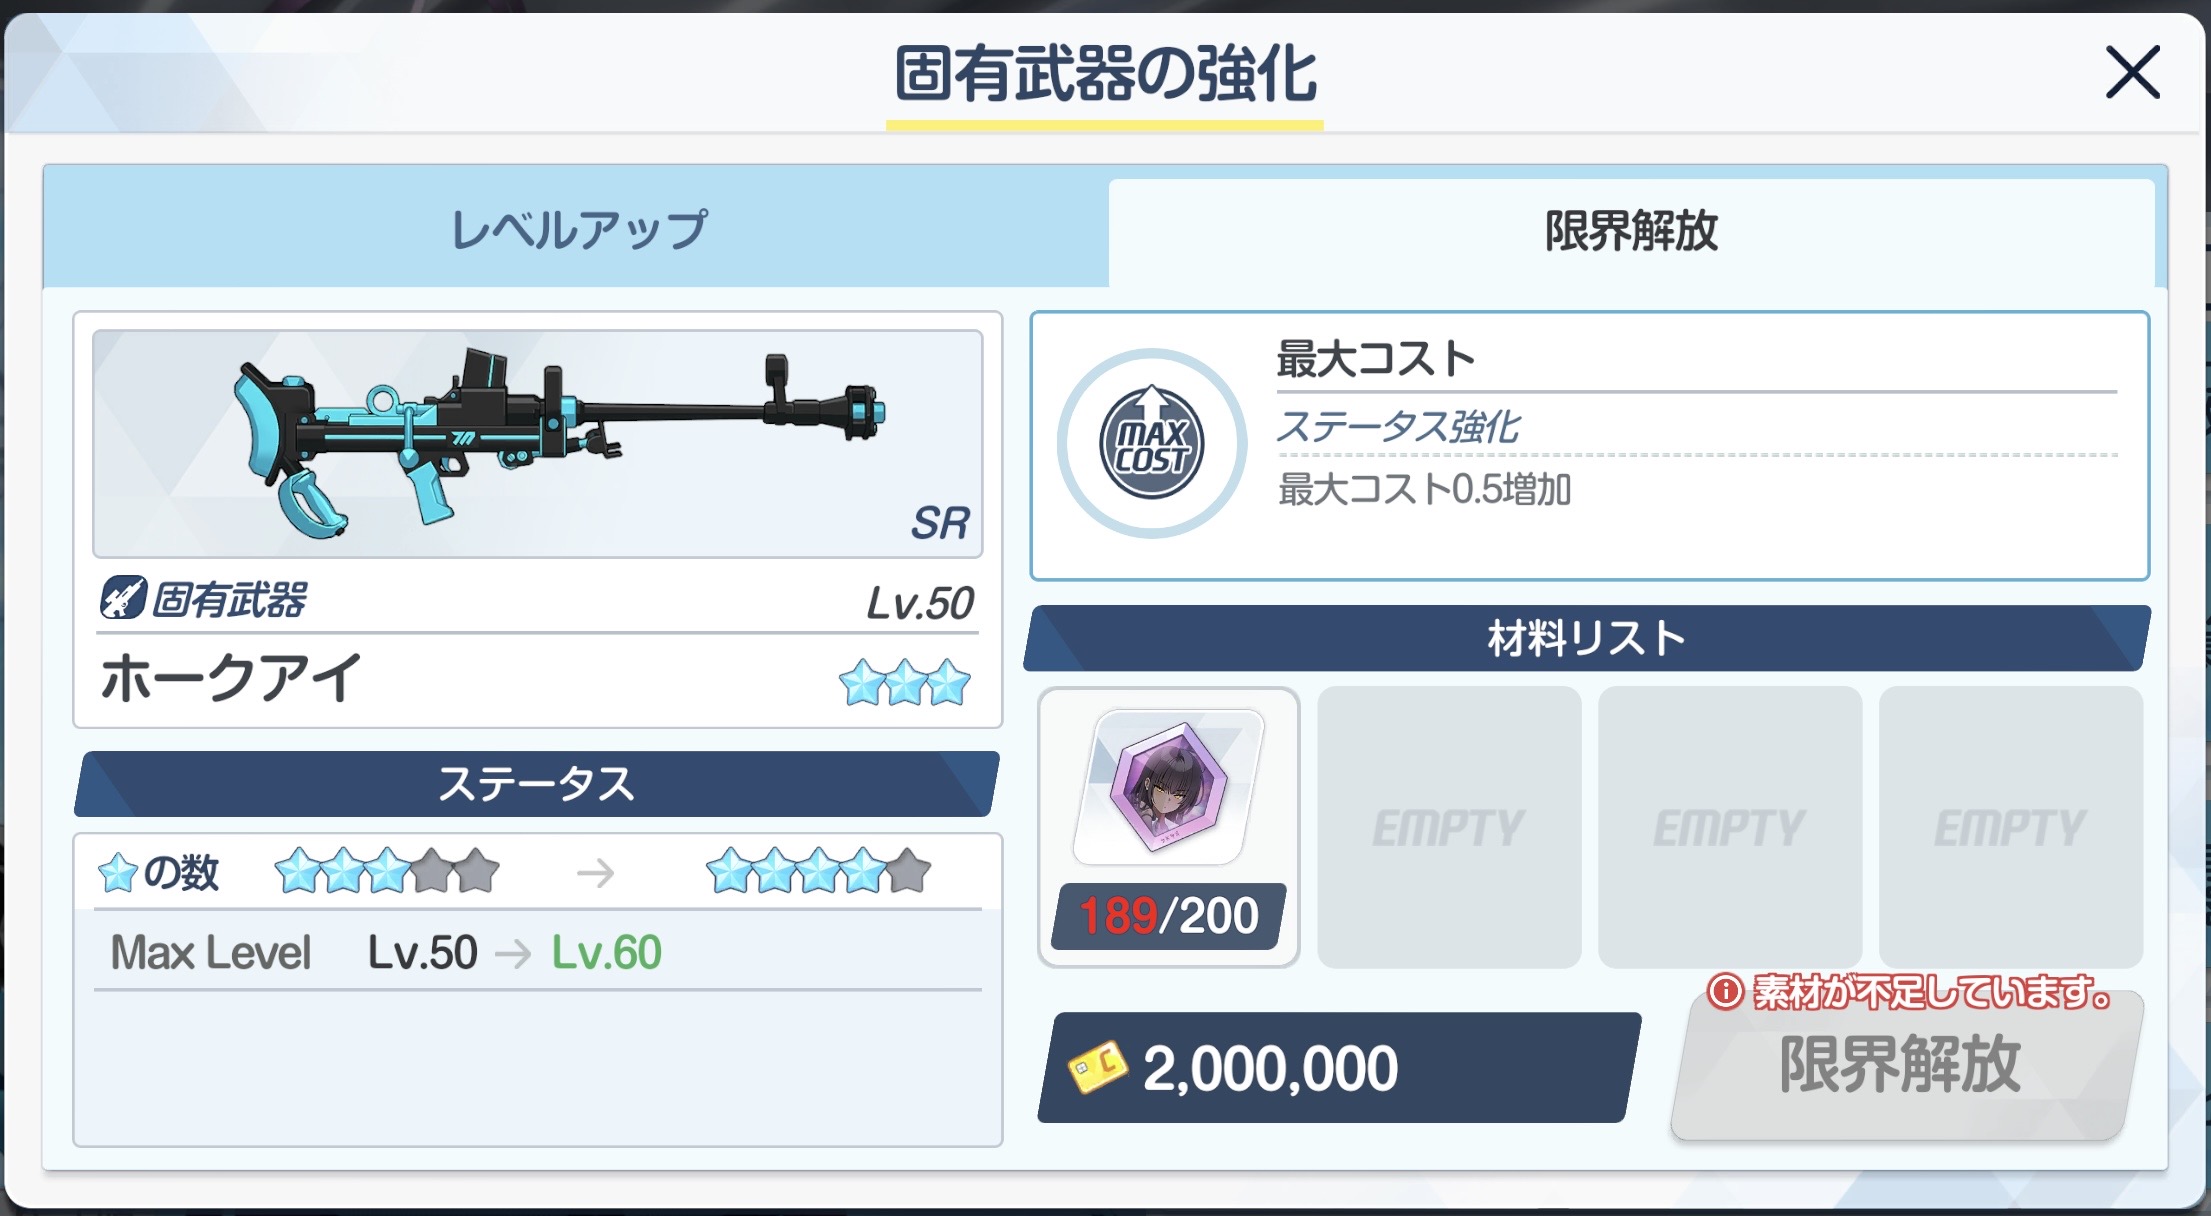The width and height of the screenshot is (2211, 1216).
Task: Click the blue star icon beside の数
Action: pos(118,872)
